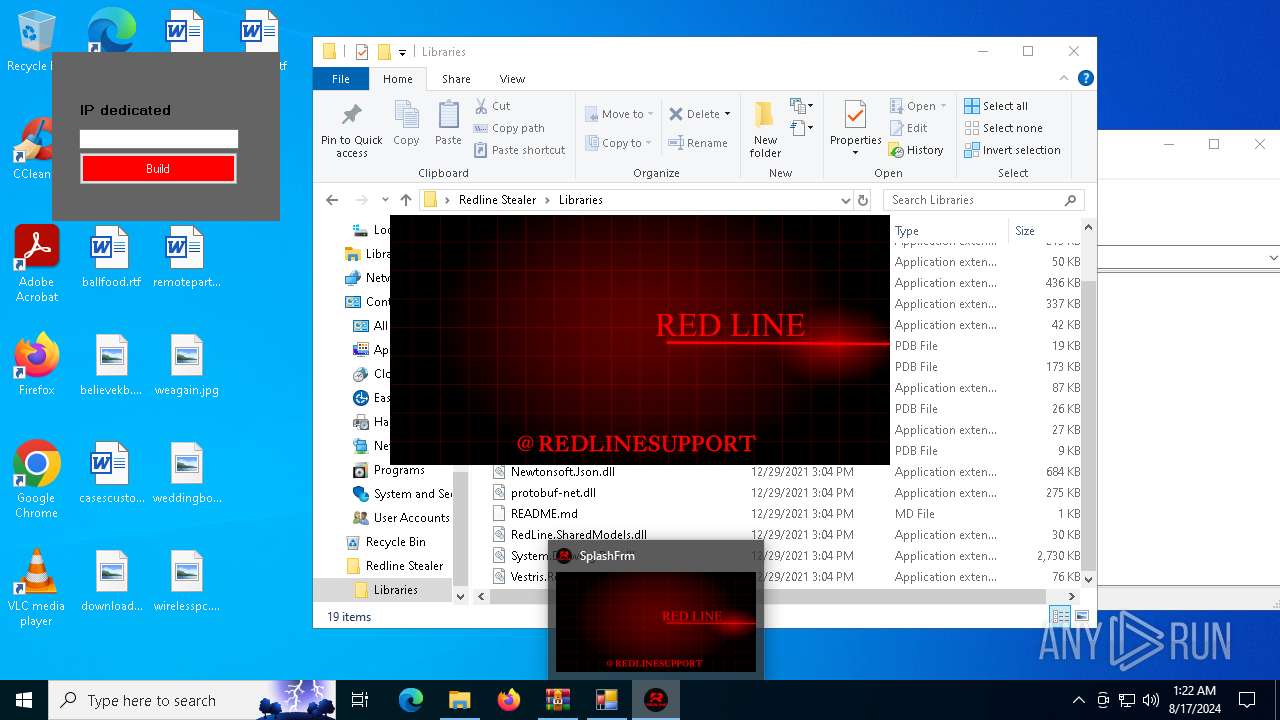Select Libraries folder in navigation pane
The image size is (1280, 720).
[x=395, y=590]
